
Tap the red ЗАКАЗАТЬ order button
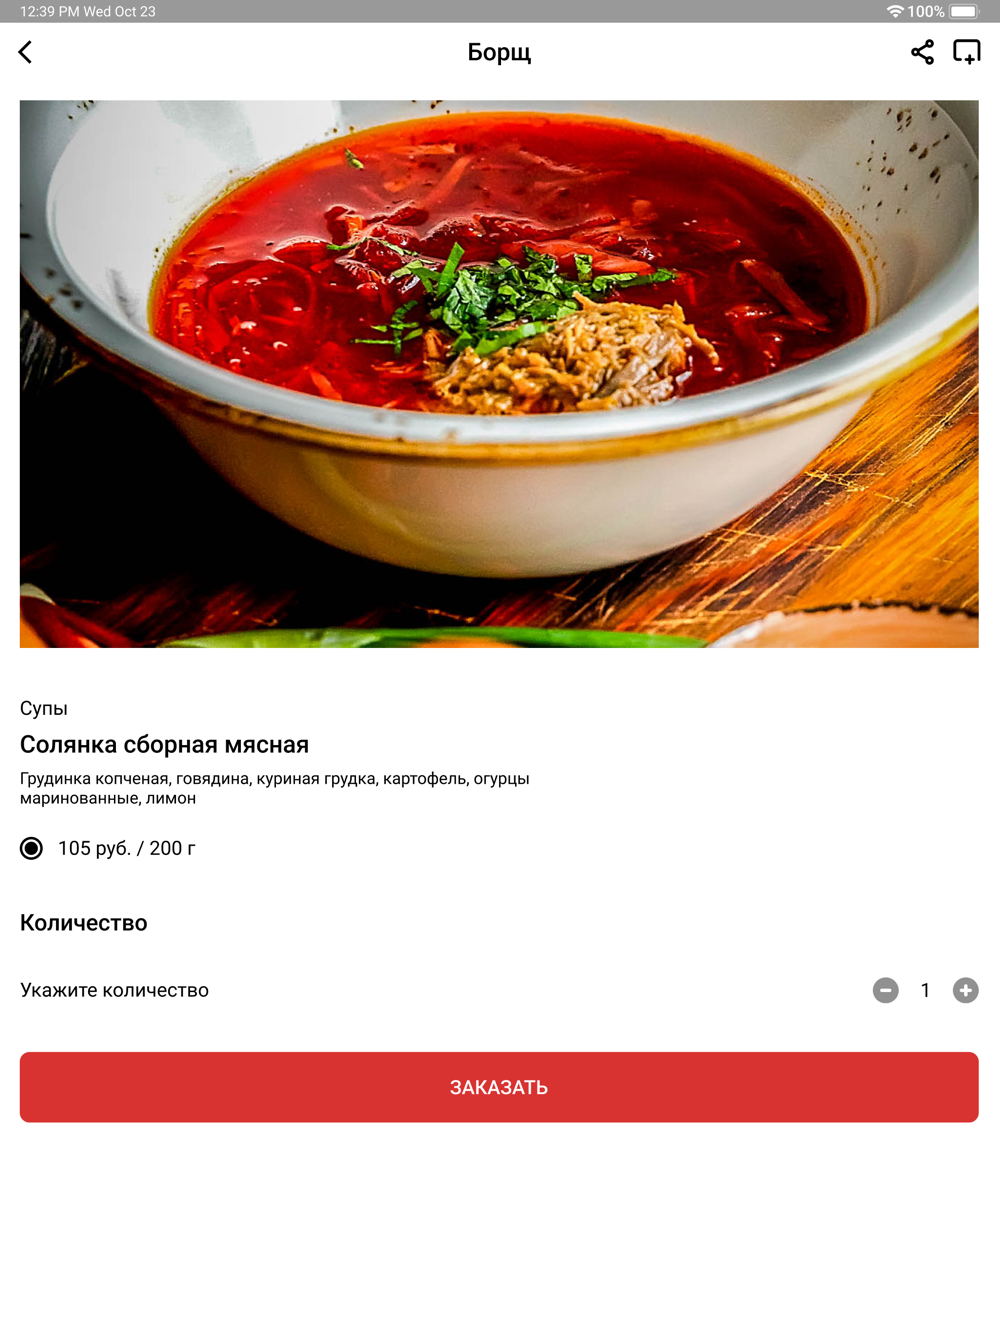click(499, 1087)
